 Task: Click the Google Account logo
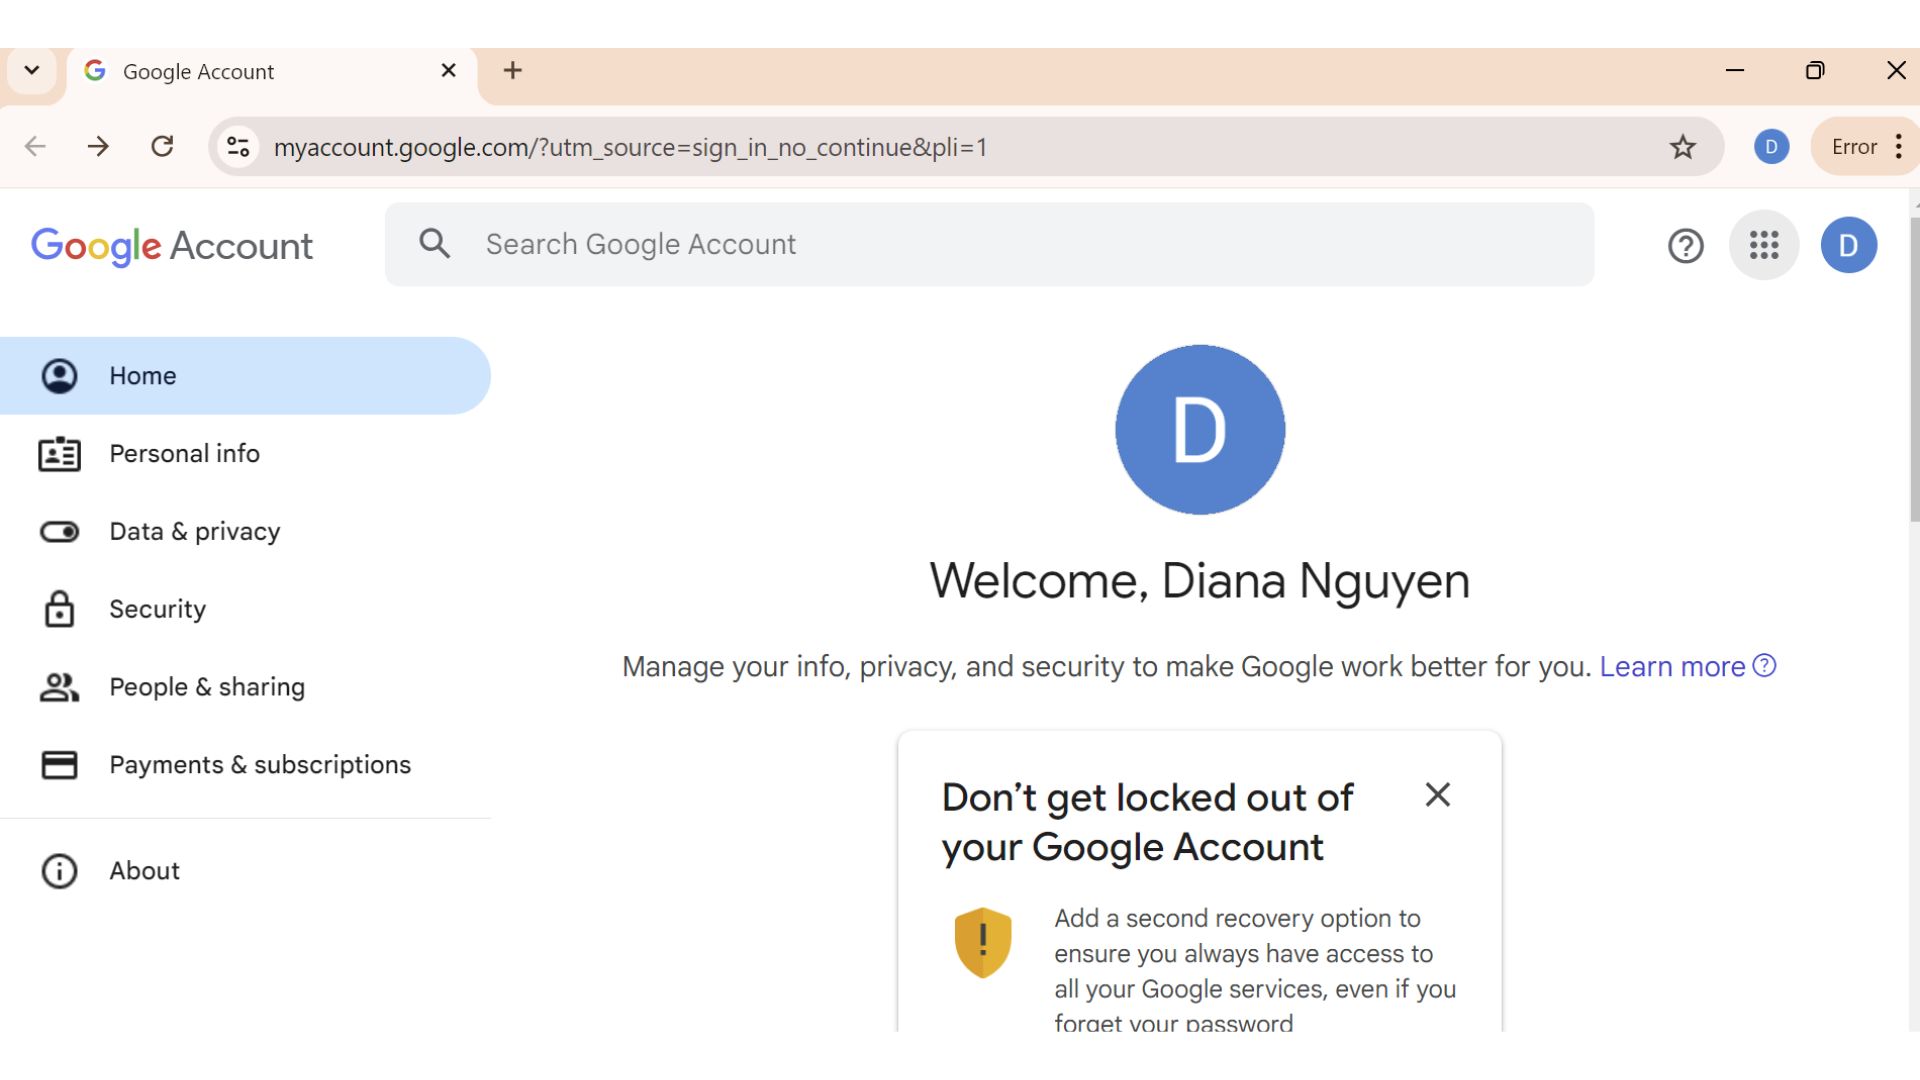pyautogui.click(x=172, y=246)
